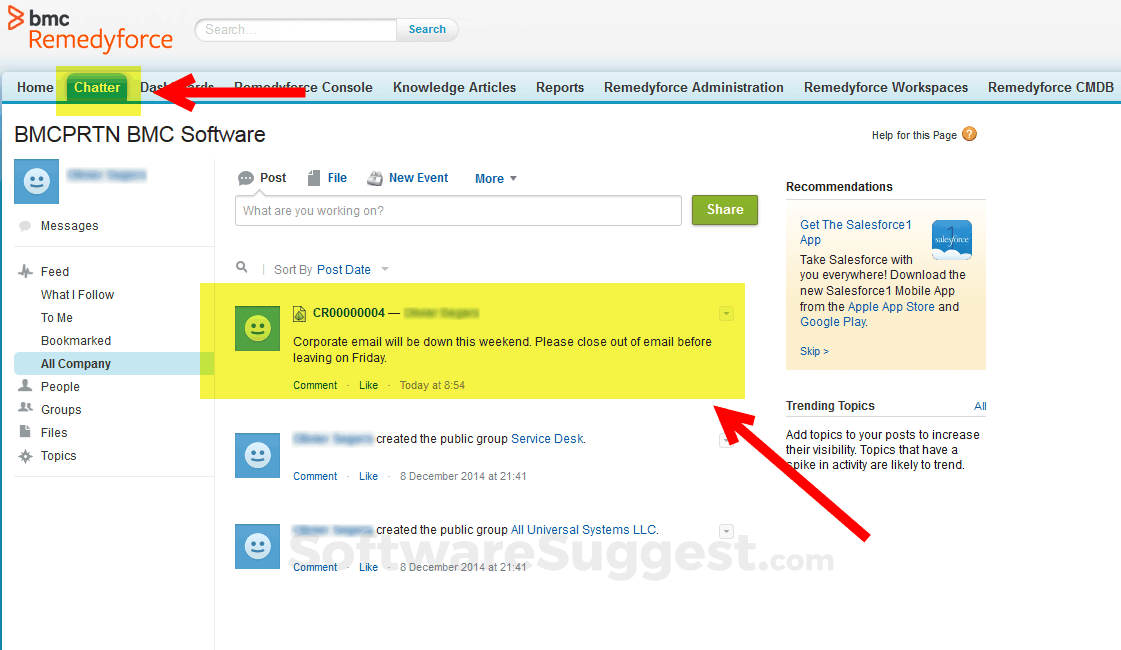The image size is (1121, 650).
Task: Click the New Event calendar icon
Action: 375,178
